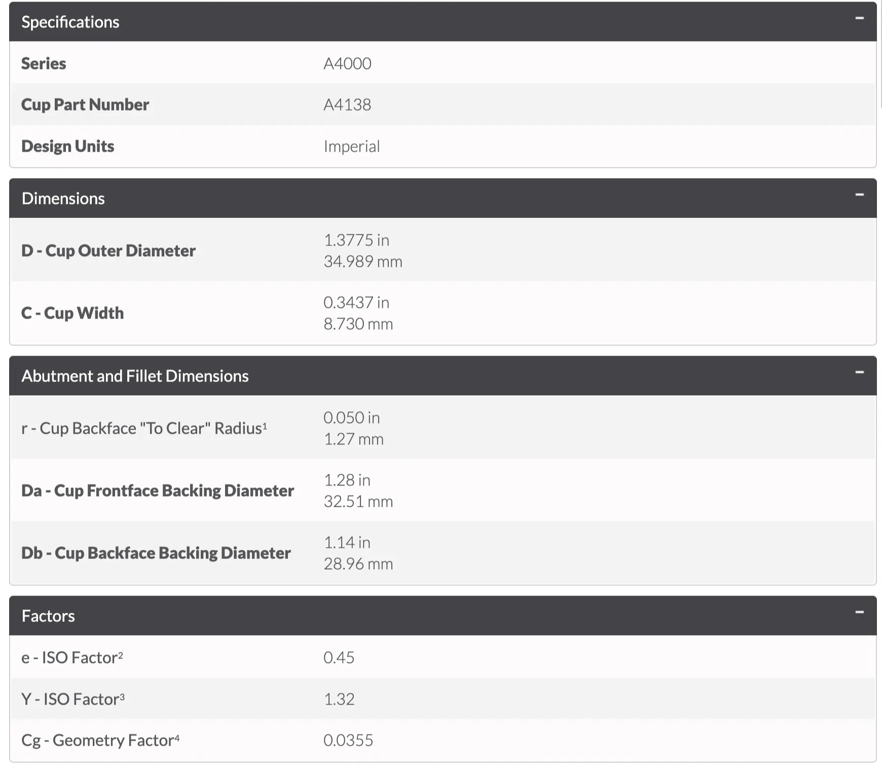Image resolution: width=882 pixels, height=768 pixels.
Task: Click the D - Cup Outer Diameter label
Action: click(108, 251)
